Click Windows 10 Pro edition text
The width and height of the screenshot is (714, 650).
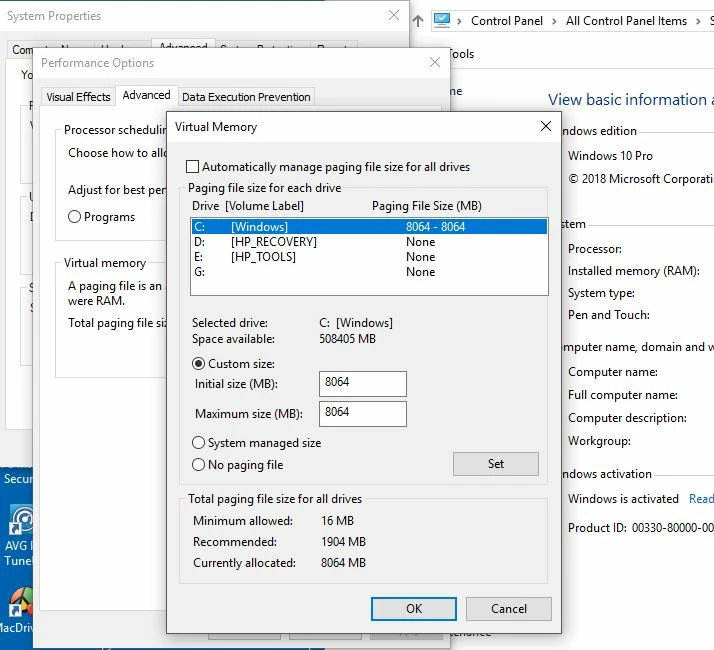tap(610, 156)
